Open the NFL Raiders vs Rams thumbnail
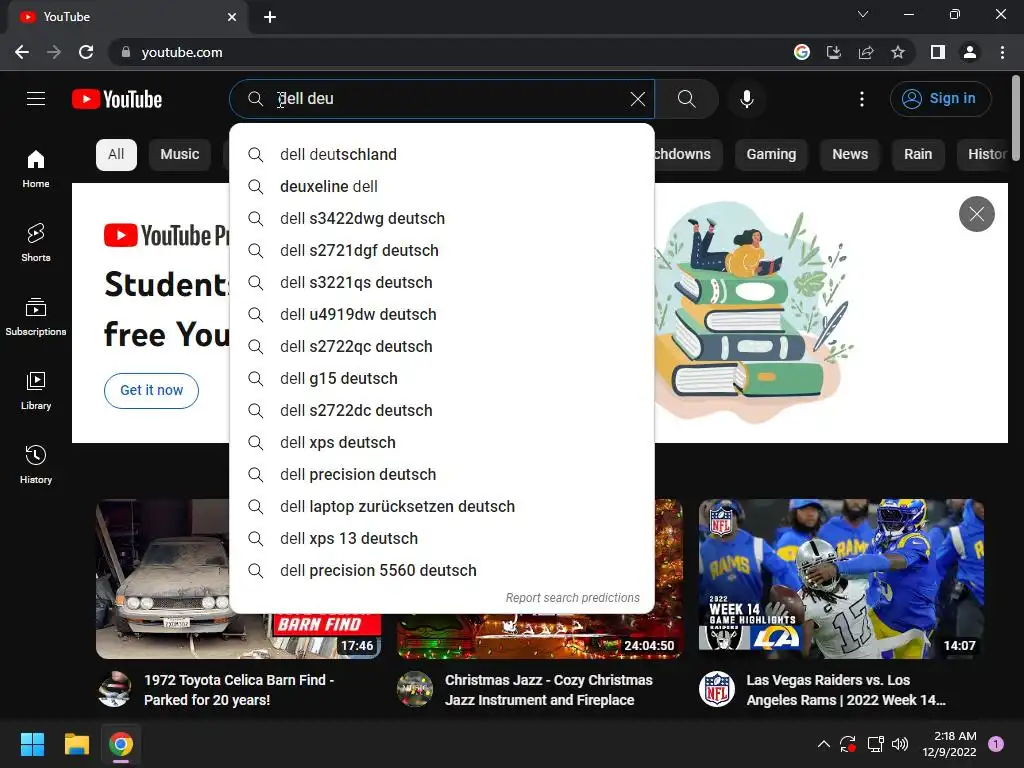The height and width of the screenshot is (768, 1024). click(x=841, y=579)
